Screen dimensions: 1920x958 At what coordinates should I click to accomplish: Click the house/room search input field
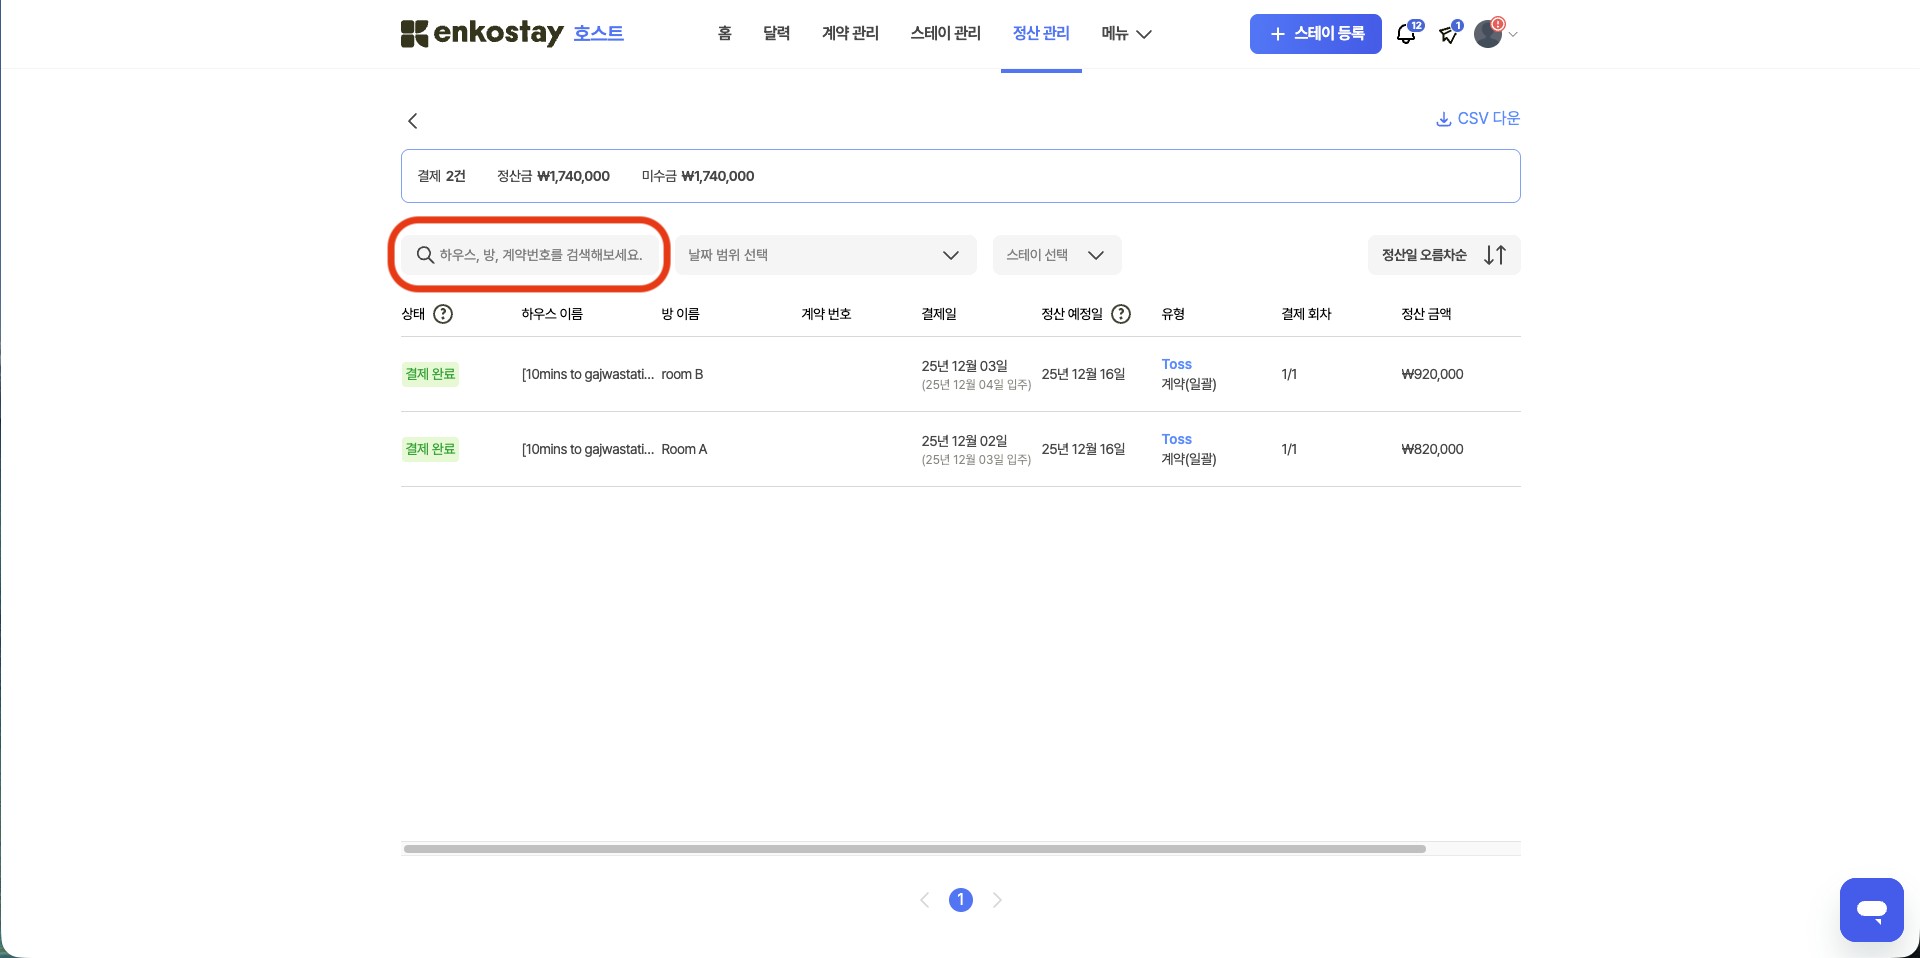(x=540, y=255)
